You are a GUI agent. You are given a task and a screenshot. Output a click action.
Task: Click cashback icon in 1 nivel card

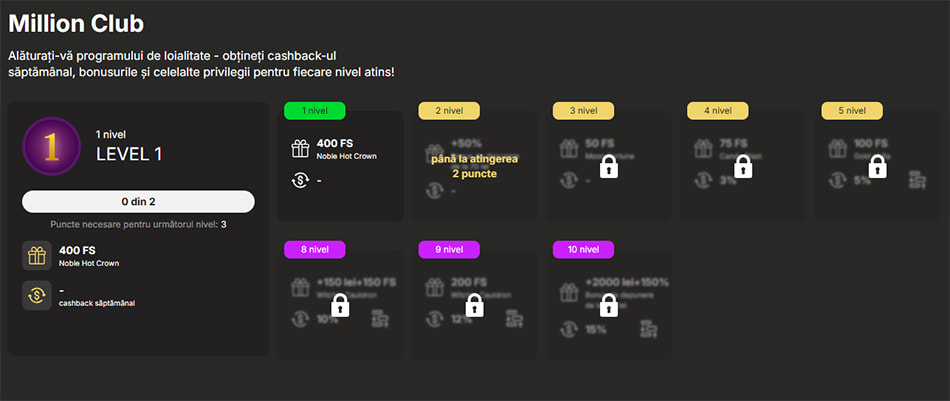click(x=301, y=181)
